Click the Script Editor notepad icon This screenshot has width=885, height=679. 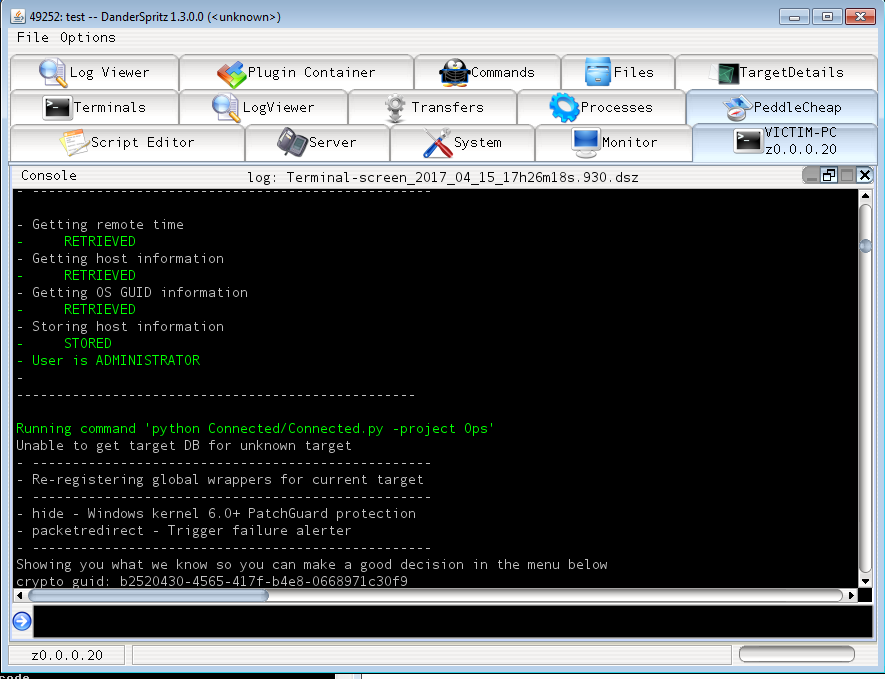pyautogui.click(x=75, y=142)
